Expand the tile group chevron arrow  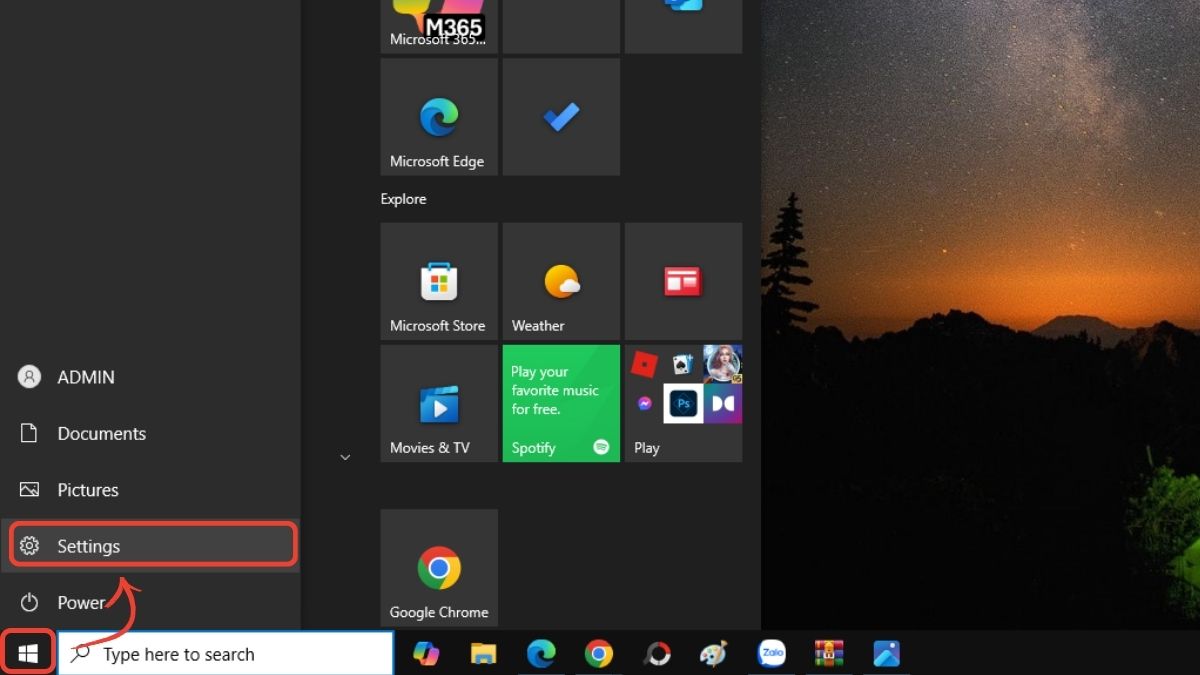345,457
